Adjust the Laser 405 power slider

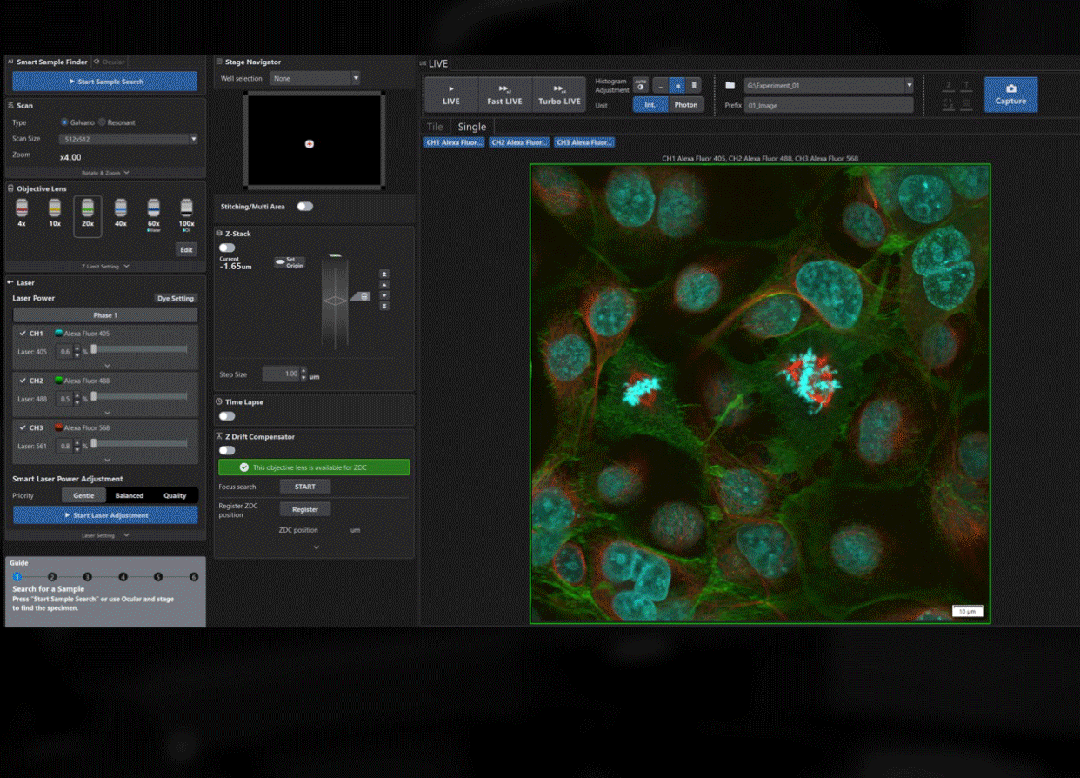pos(94,350)
